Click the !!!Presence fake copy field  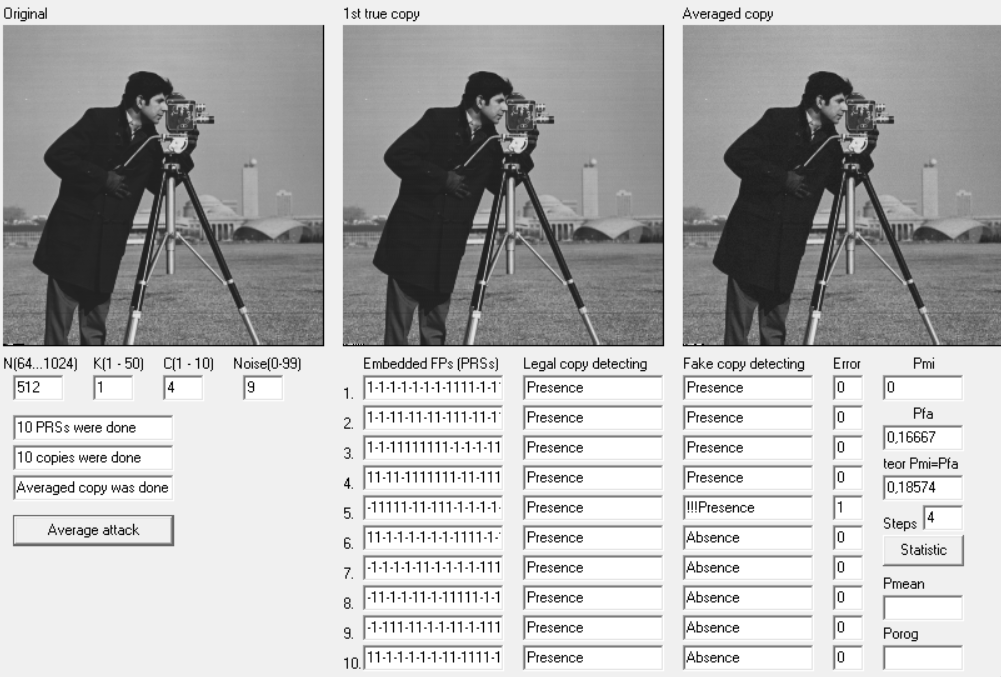748,508
